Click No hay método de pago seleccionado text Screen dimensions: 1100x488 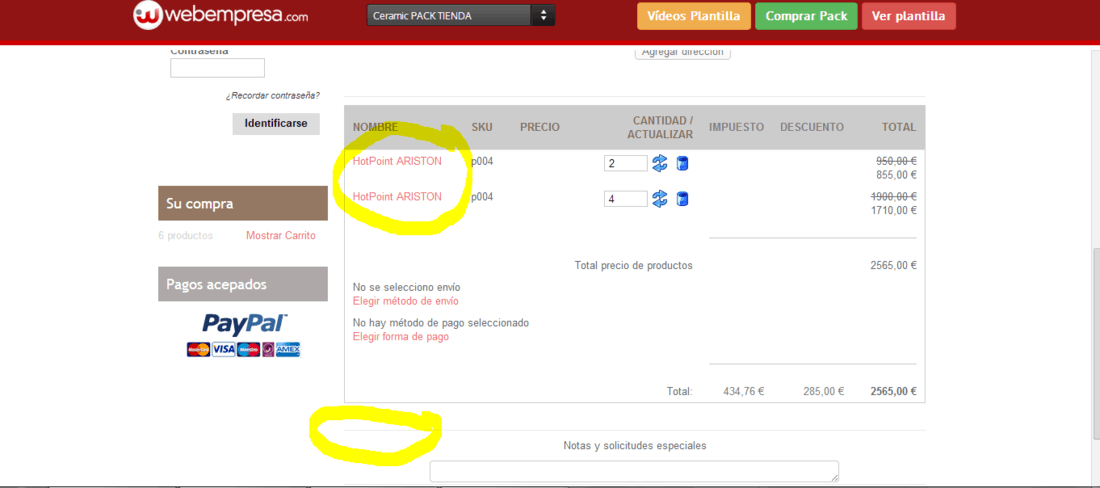(441, 323)
